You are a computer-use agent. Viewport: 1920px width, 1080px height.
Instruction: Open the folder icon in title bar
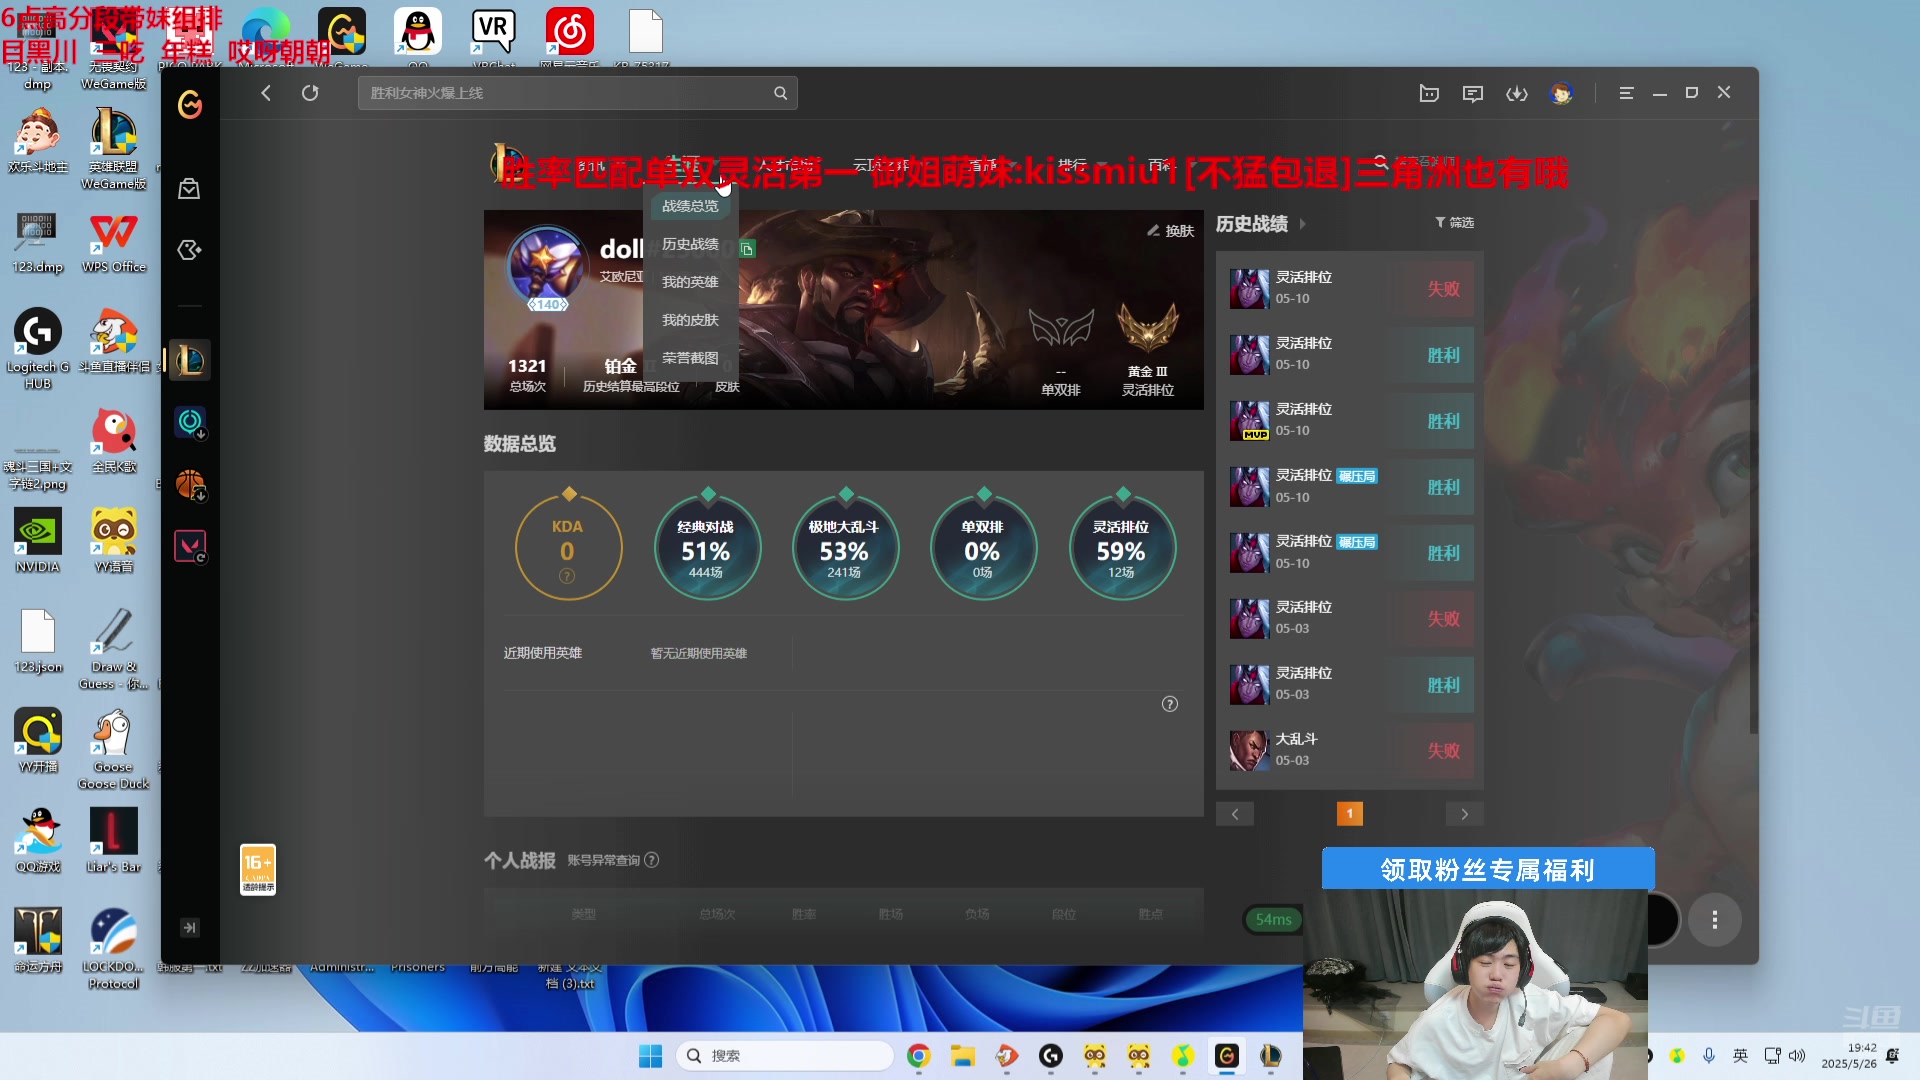[x=1429, y=93]
